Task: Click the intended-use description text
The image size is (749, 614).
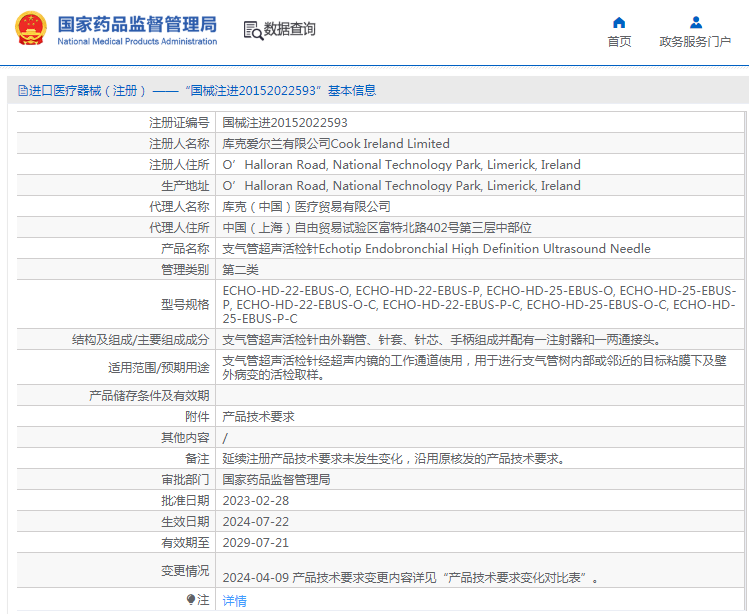Action: pos(474,368)
